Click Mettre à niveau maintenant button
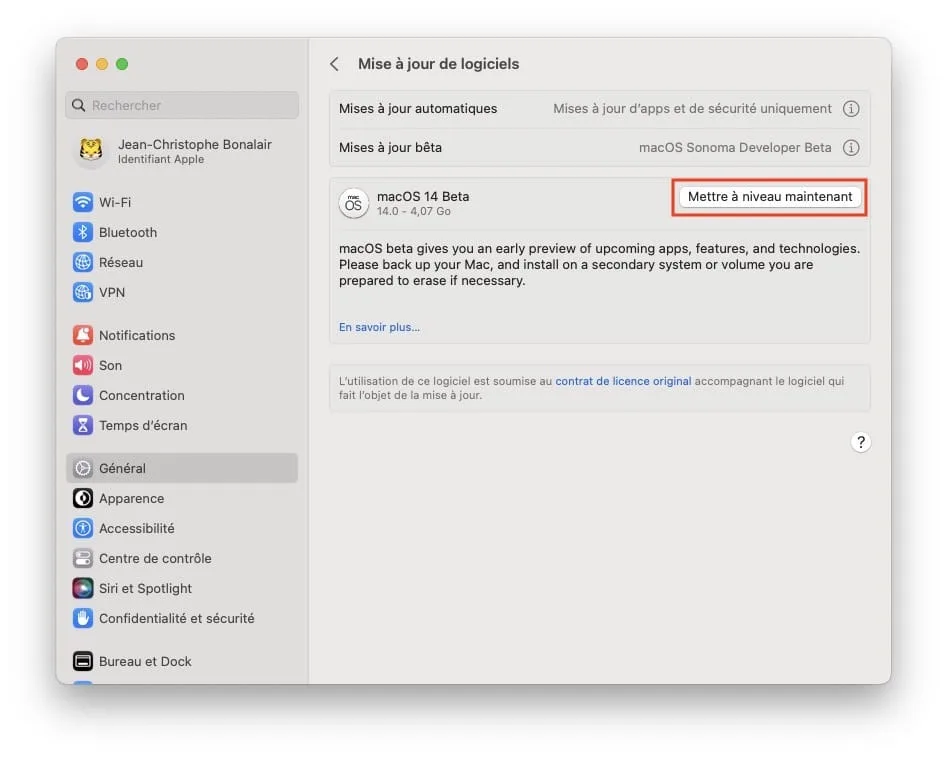Image resolution: width=947 pixels, height=758 pixels. click(x=770, y=197)
